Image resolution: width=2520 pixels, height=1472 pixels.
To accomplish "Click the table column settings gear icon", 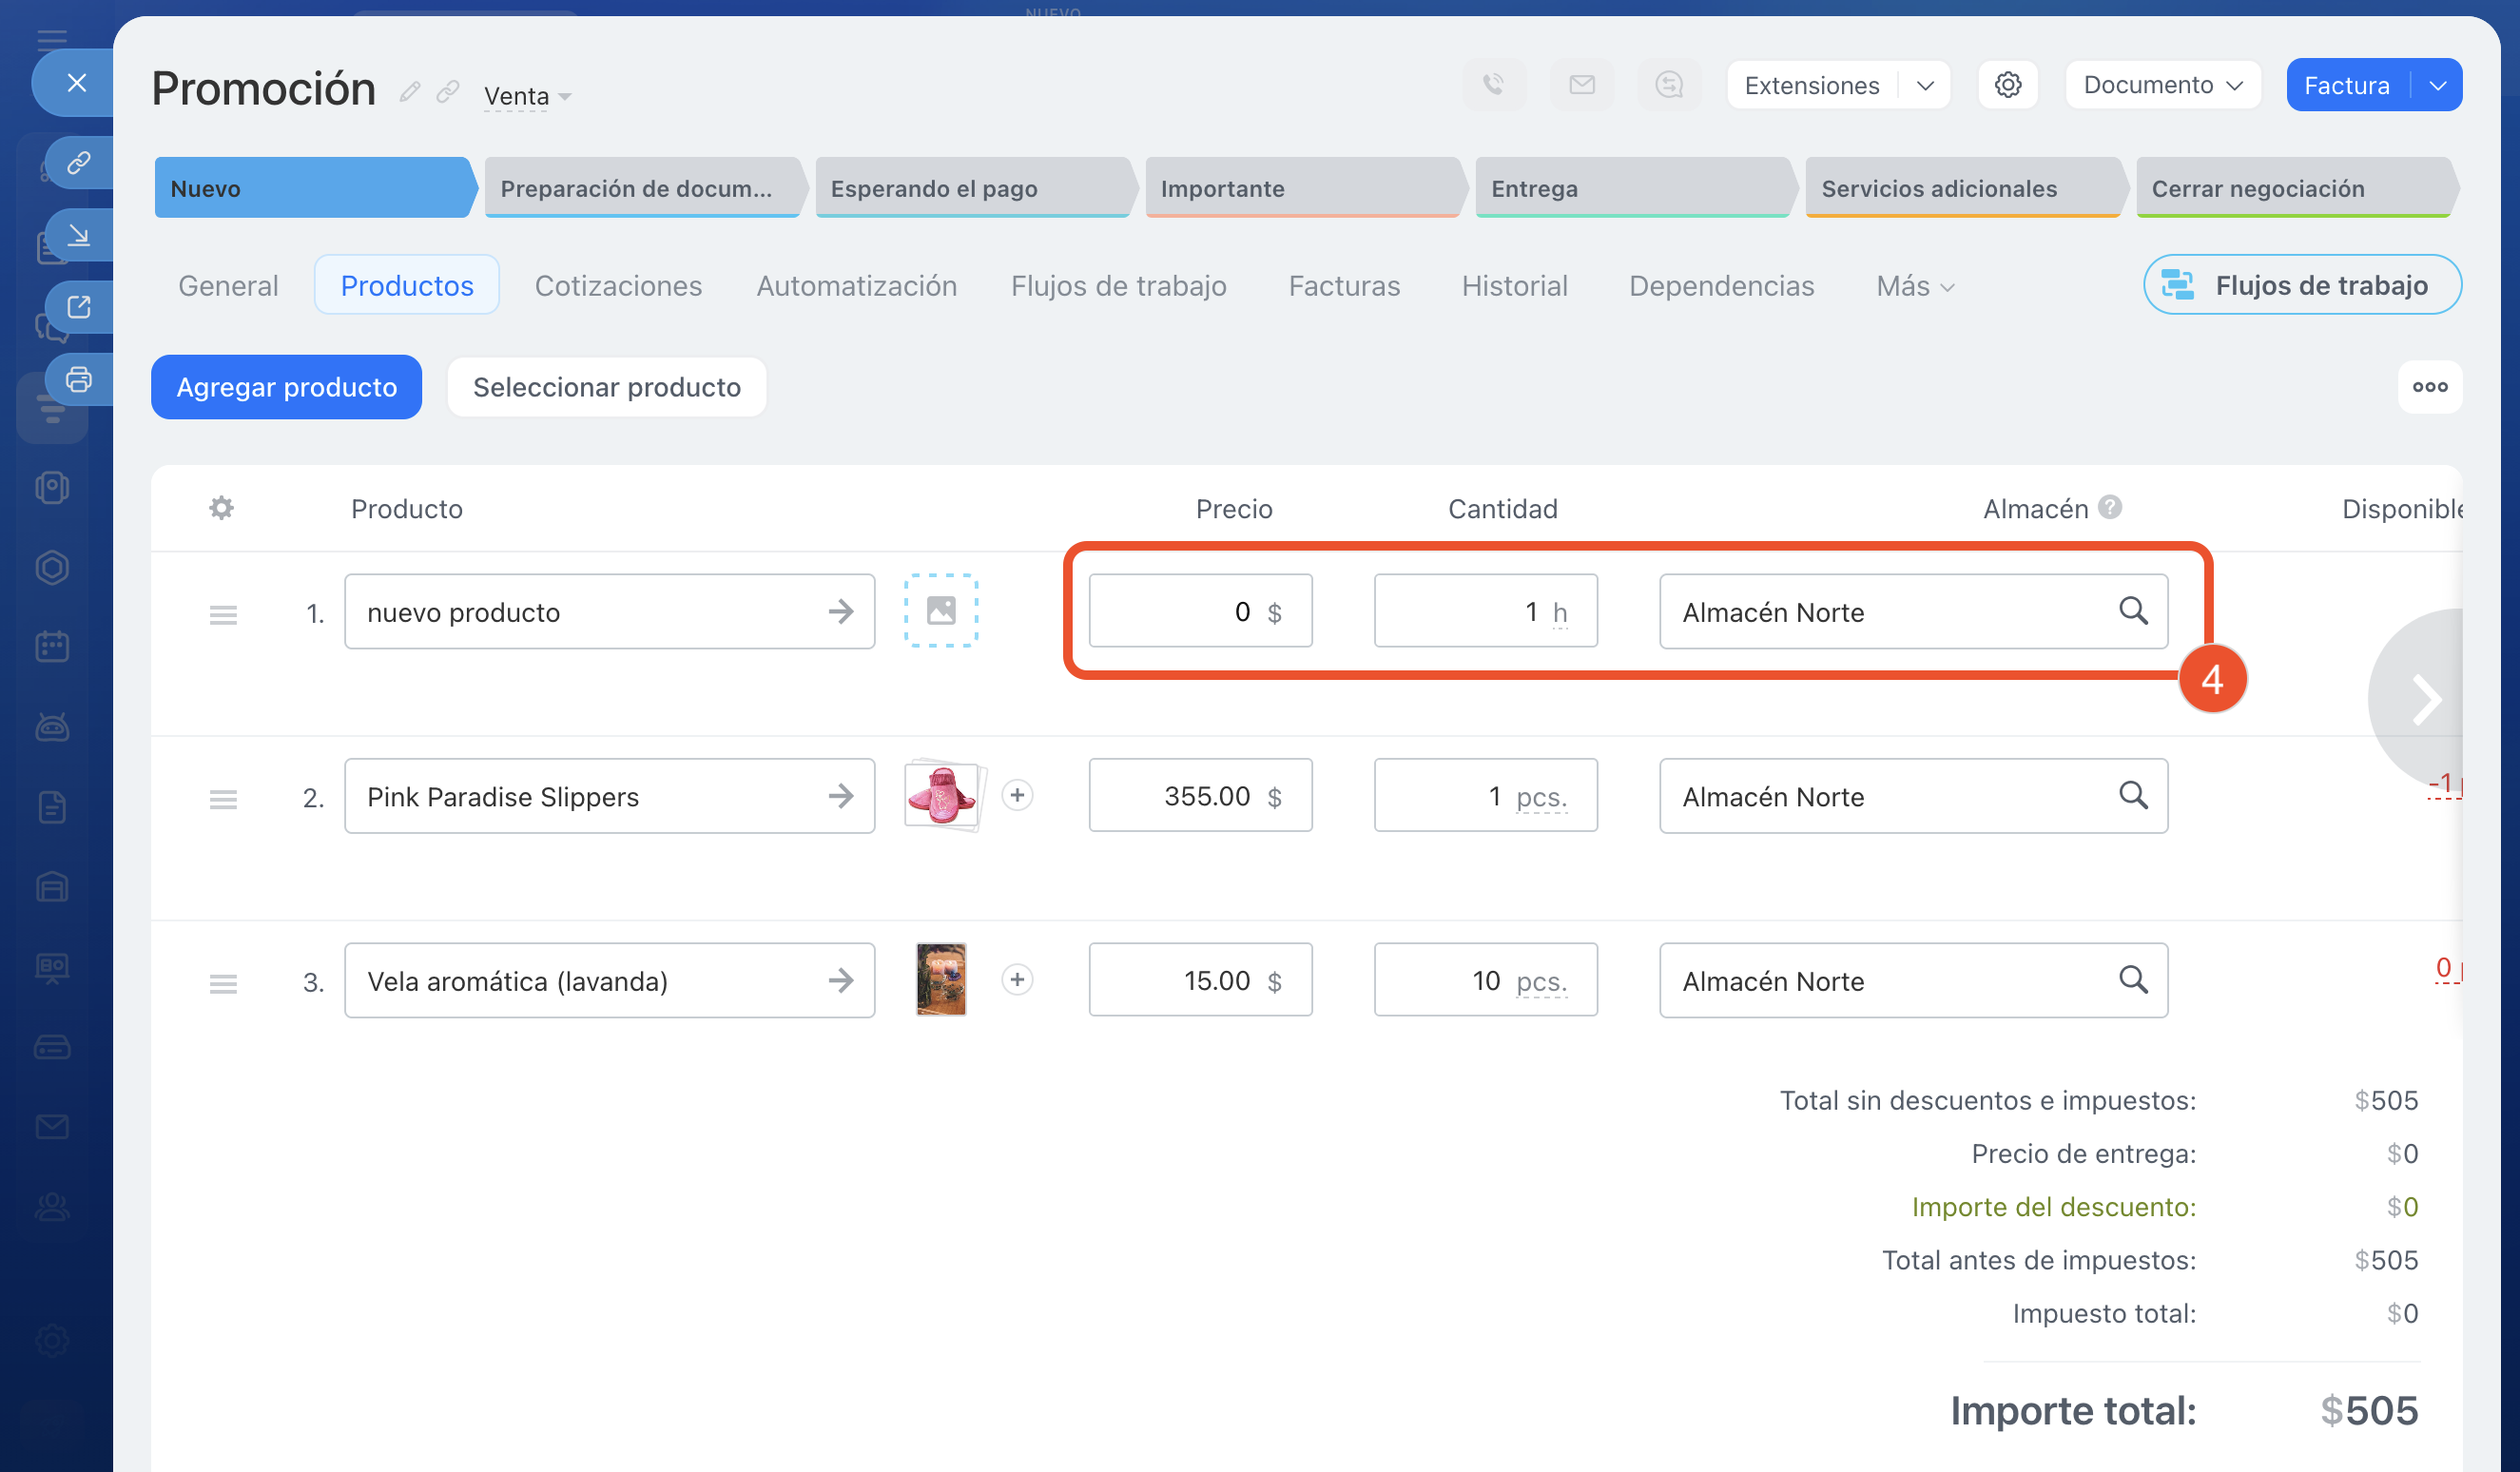I will point(221,508).
